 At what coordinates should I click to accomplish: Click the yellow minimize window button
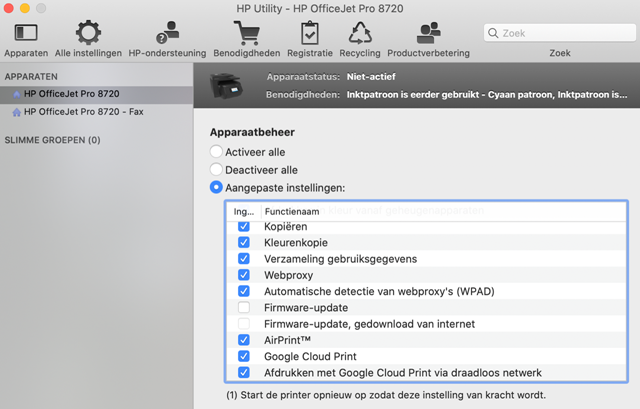pyautogui.click(x=25, y=8)
